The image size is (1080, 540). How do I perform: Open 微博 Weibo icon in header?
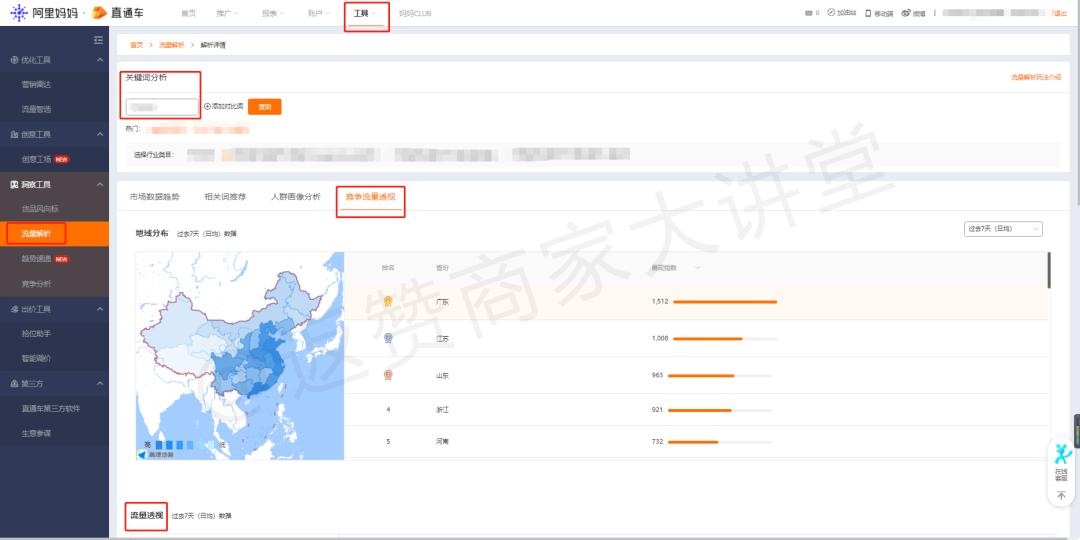(906, 12)
